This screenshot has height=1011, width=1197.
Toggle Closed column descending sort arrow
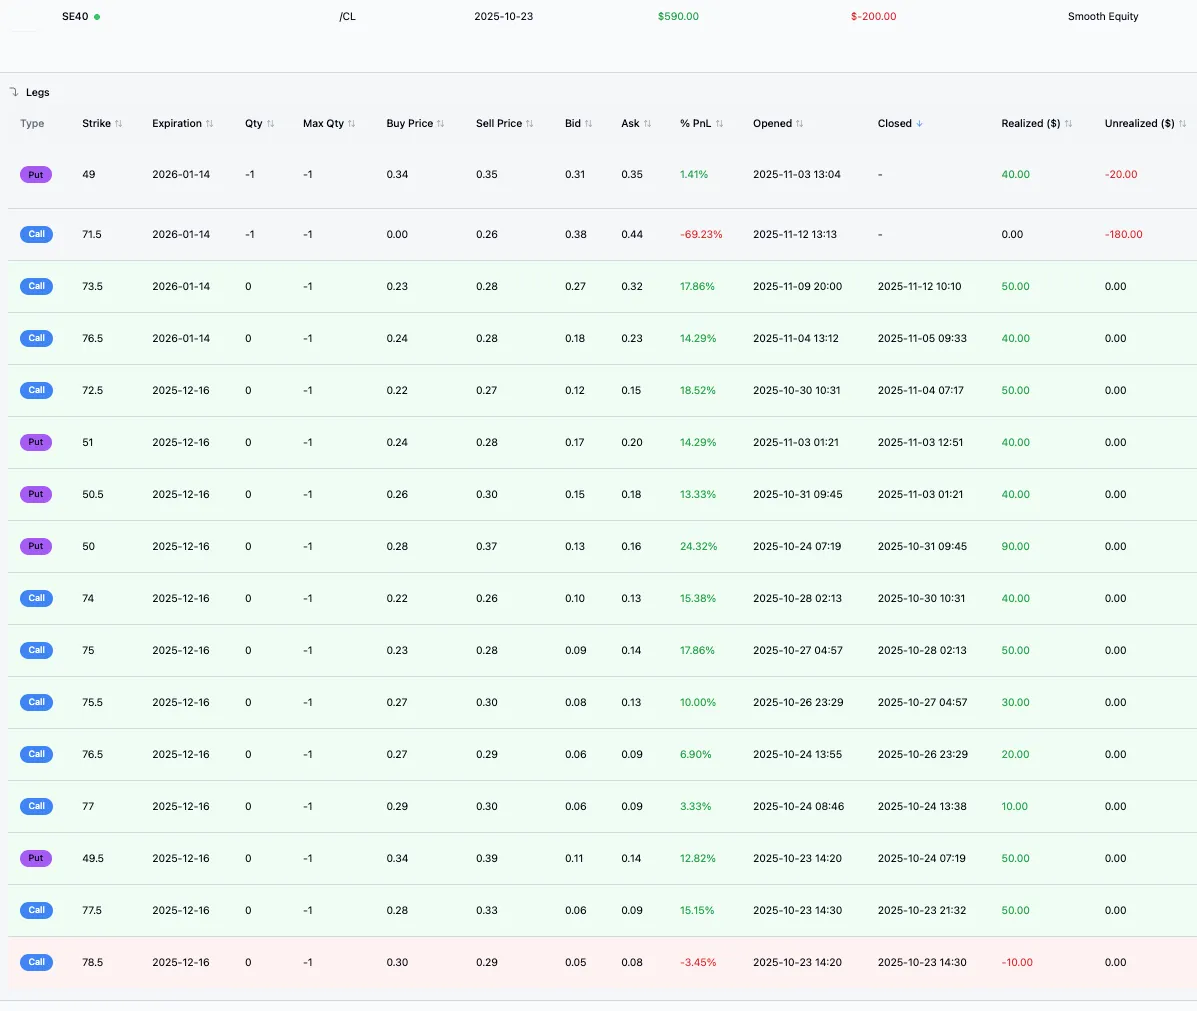click(919, 124)
